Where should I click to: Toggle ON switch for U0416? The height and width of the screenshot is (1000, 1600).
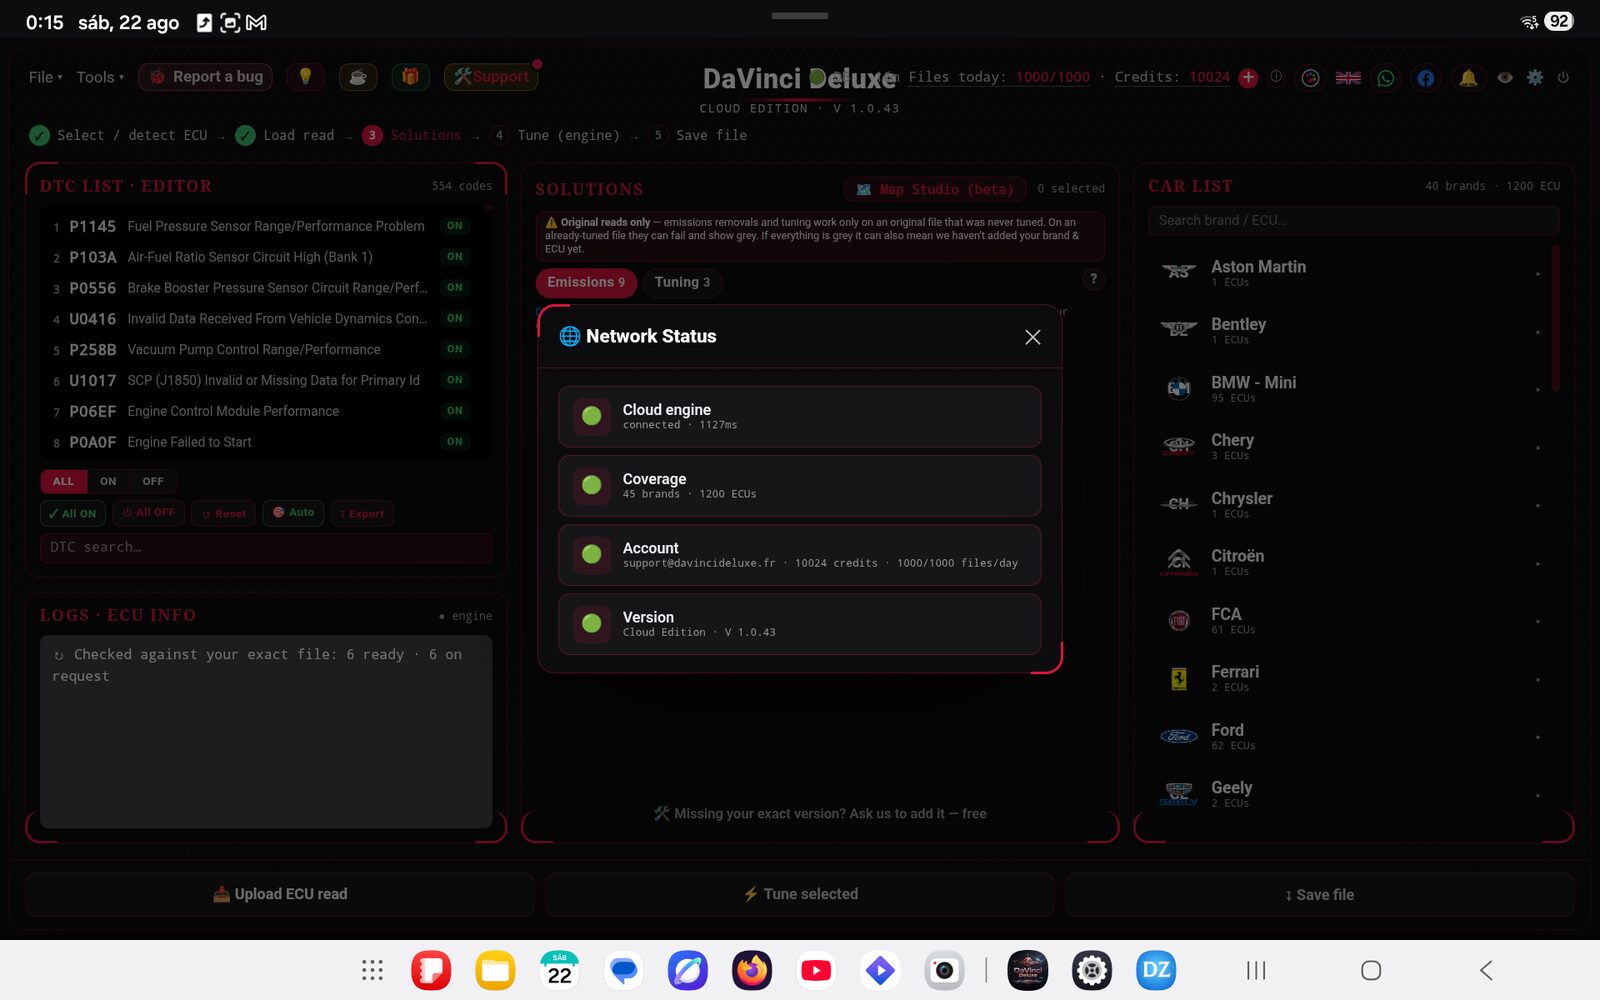click(x=455, y=319)
